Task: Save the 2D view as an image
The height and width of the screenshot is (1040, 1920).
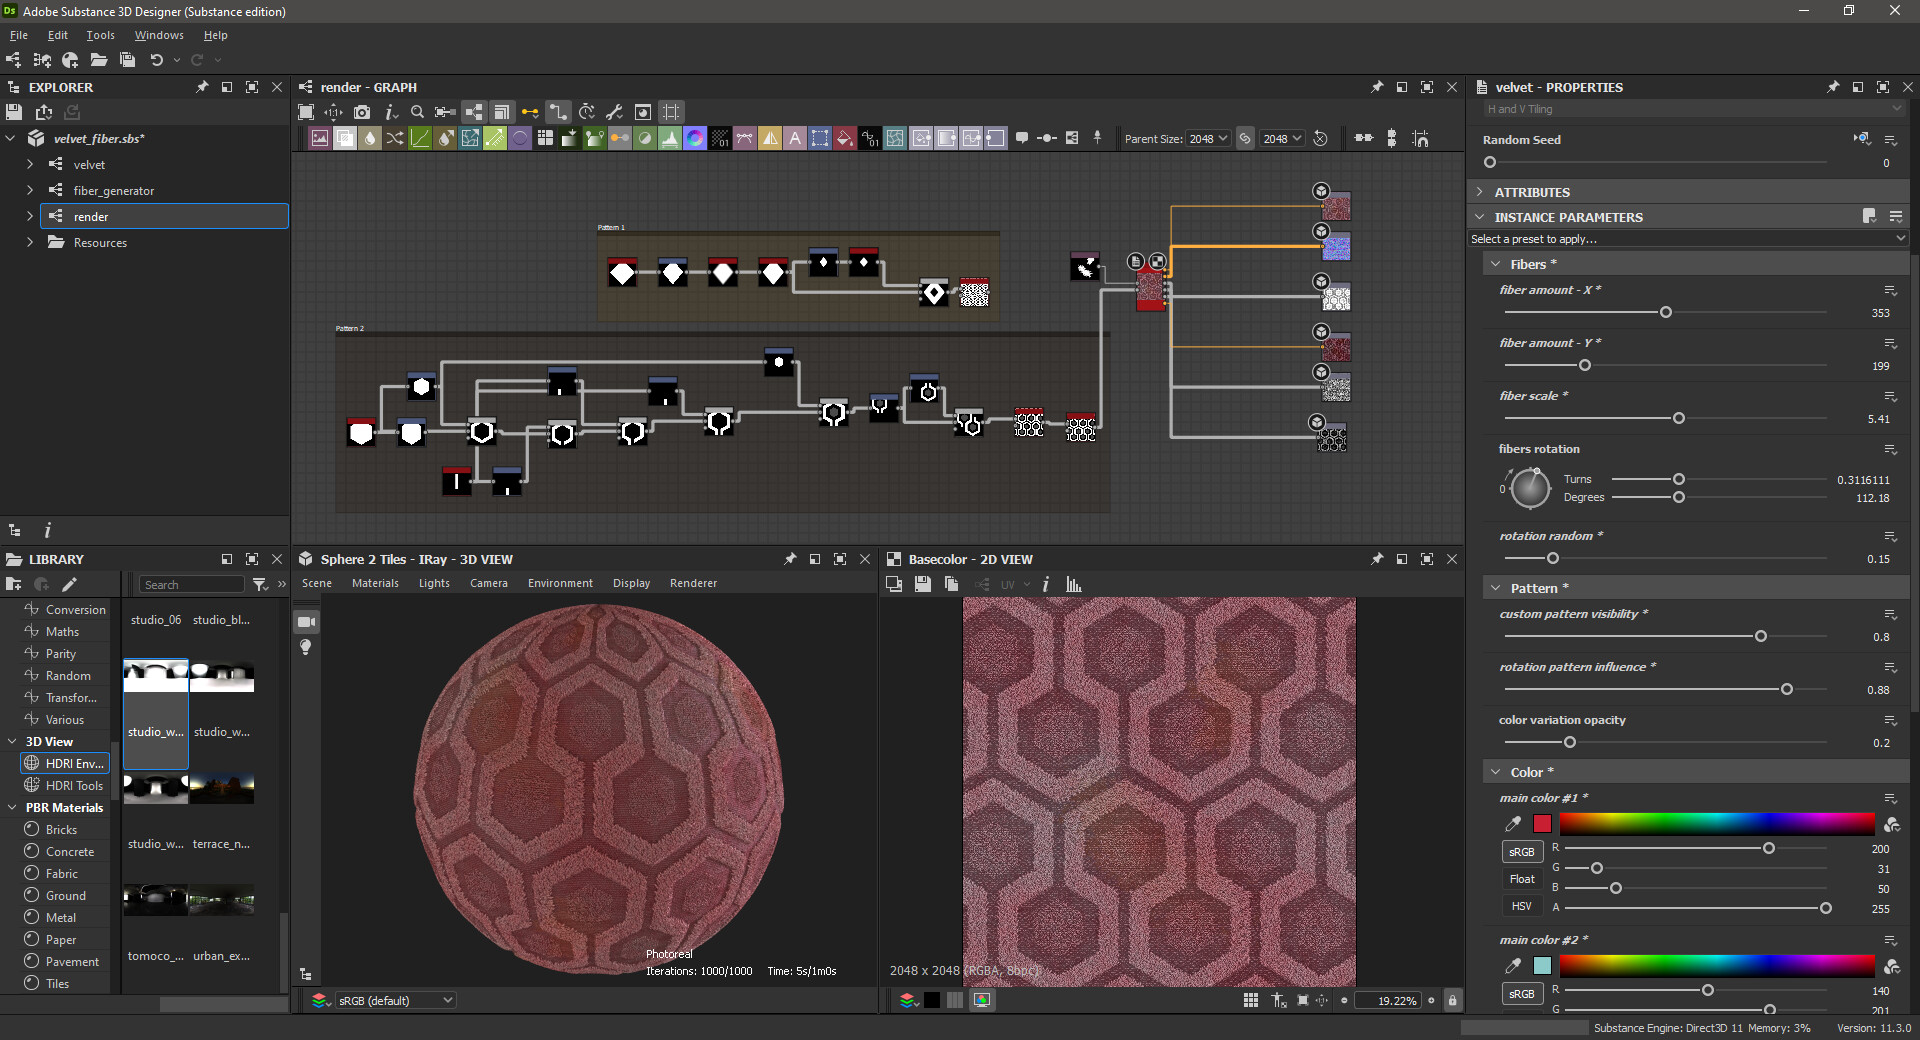Action: tap(923, 584)
